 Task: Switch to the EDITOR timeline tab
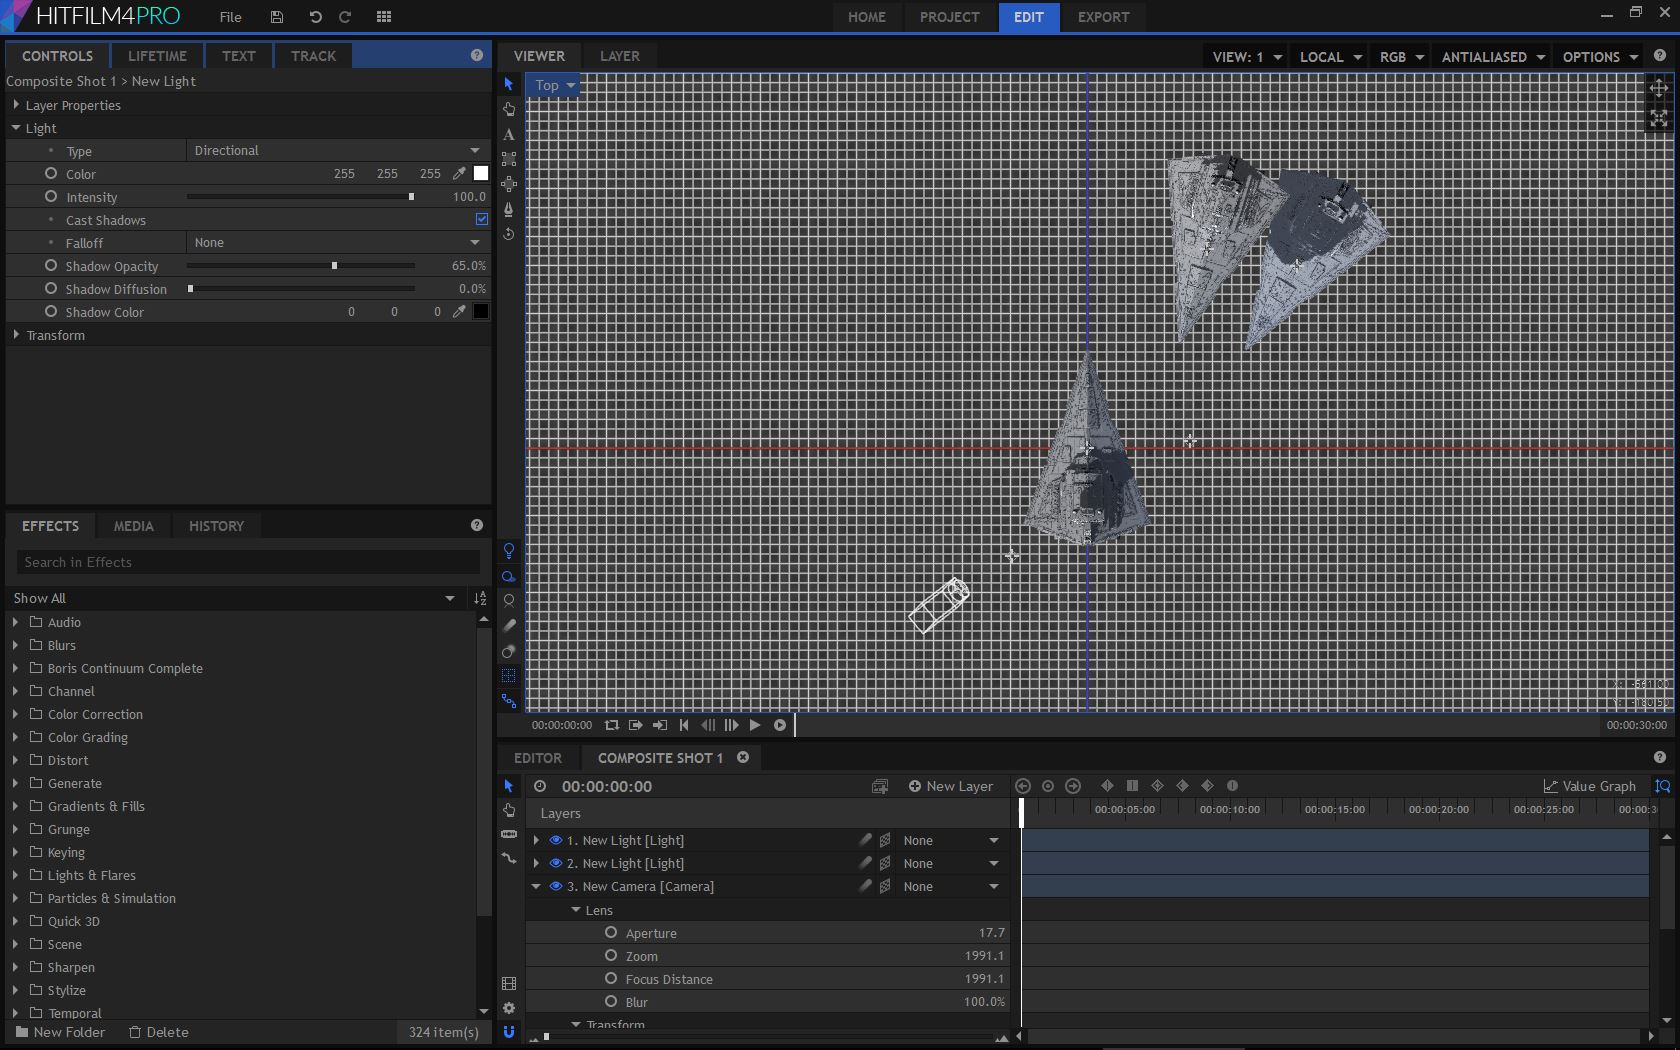tap(538, 758)
